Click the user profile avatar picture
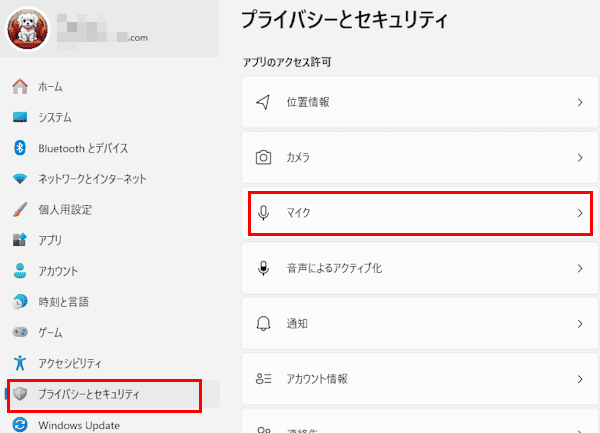Image resolution: width=600 pixels, height=433 pixels. [28, 29]
